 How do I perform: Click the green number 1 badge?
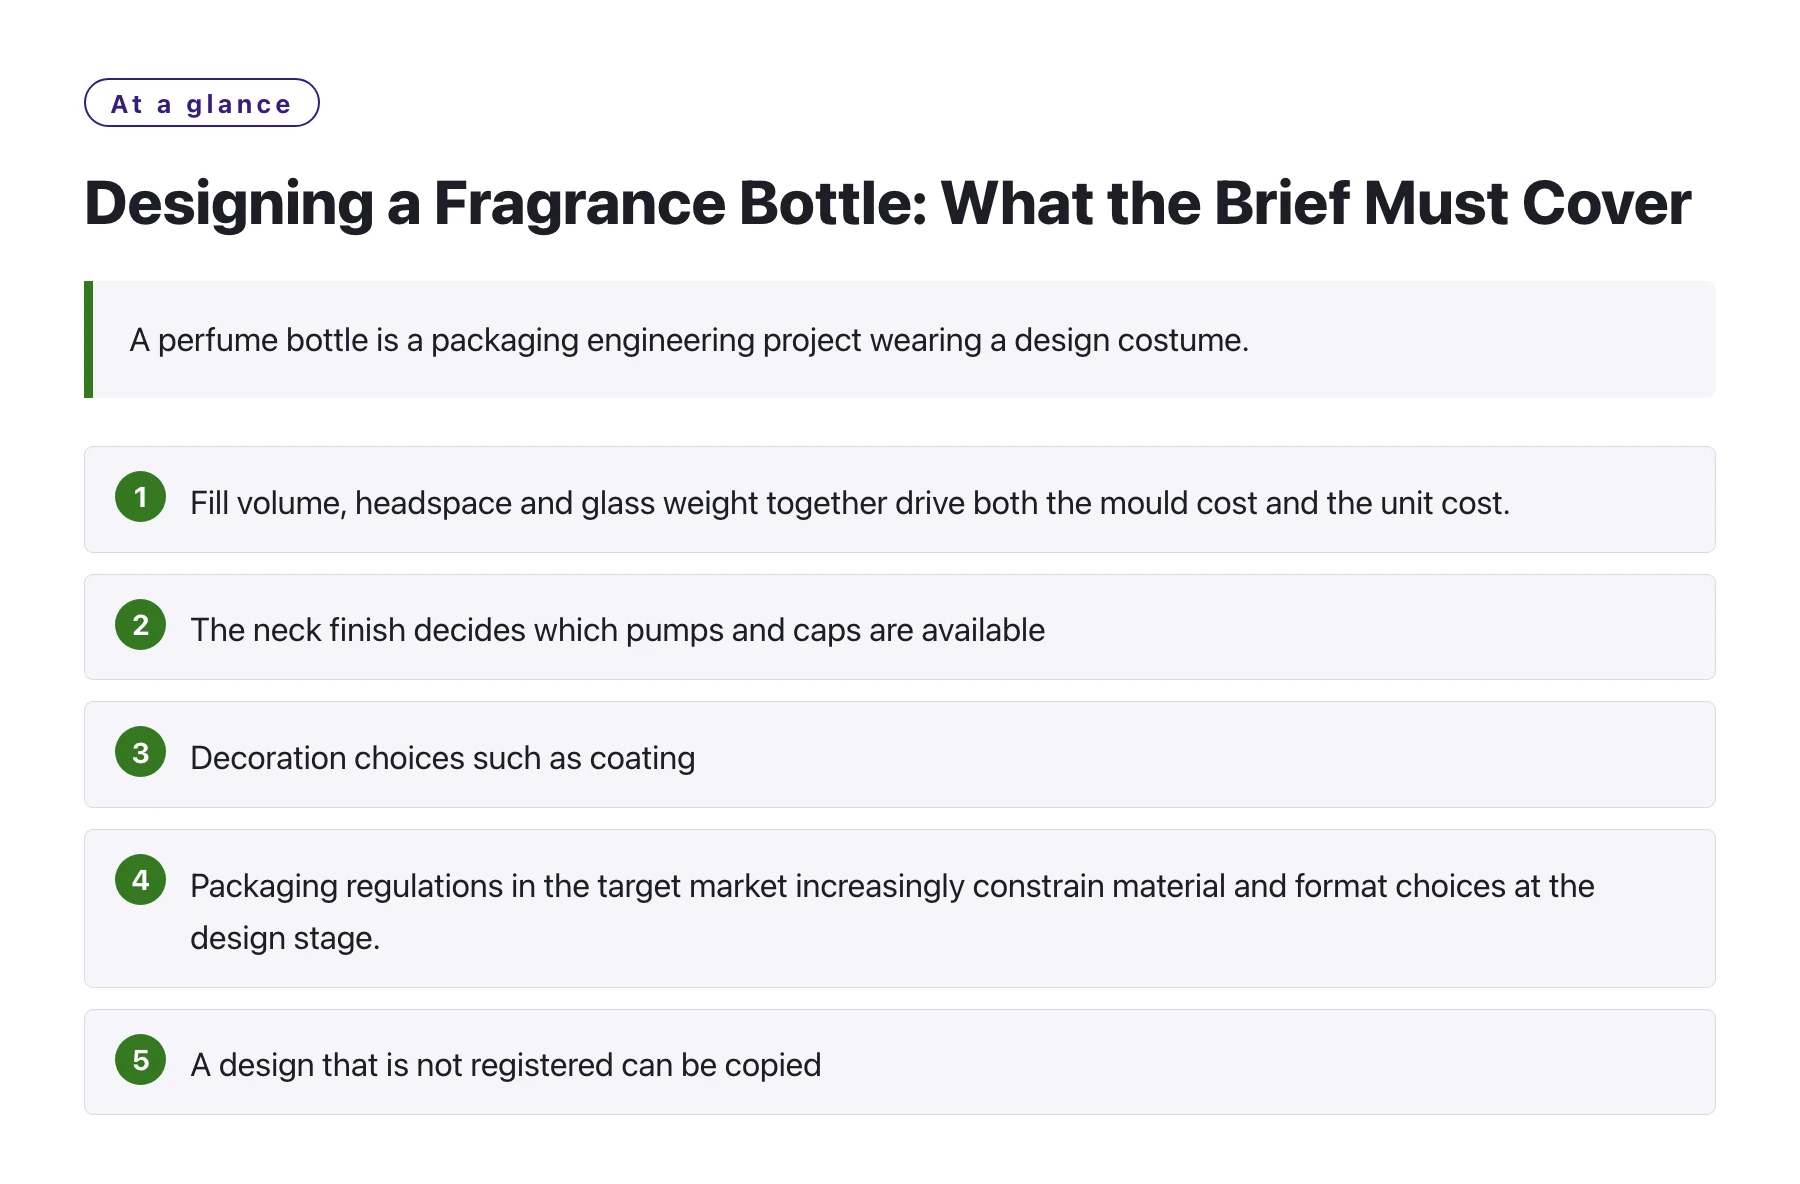pyautogui.click(x=140, y=497)
